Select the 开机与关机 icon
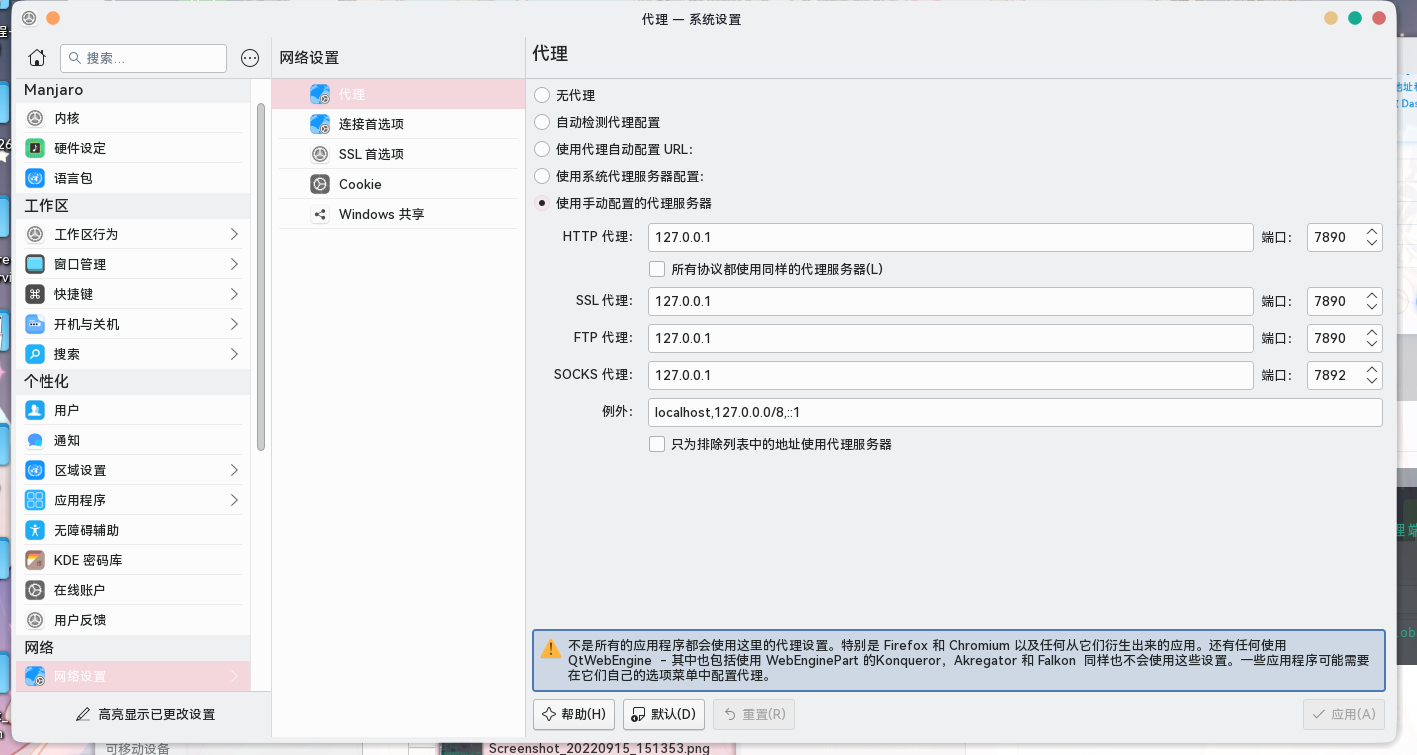 point(35,324)
